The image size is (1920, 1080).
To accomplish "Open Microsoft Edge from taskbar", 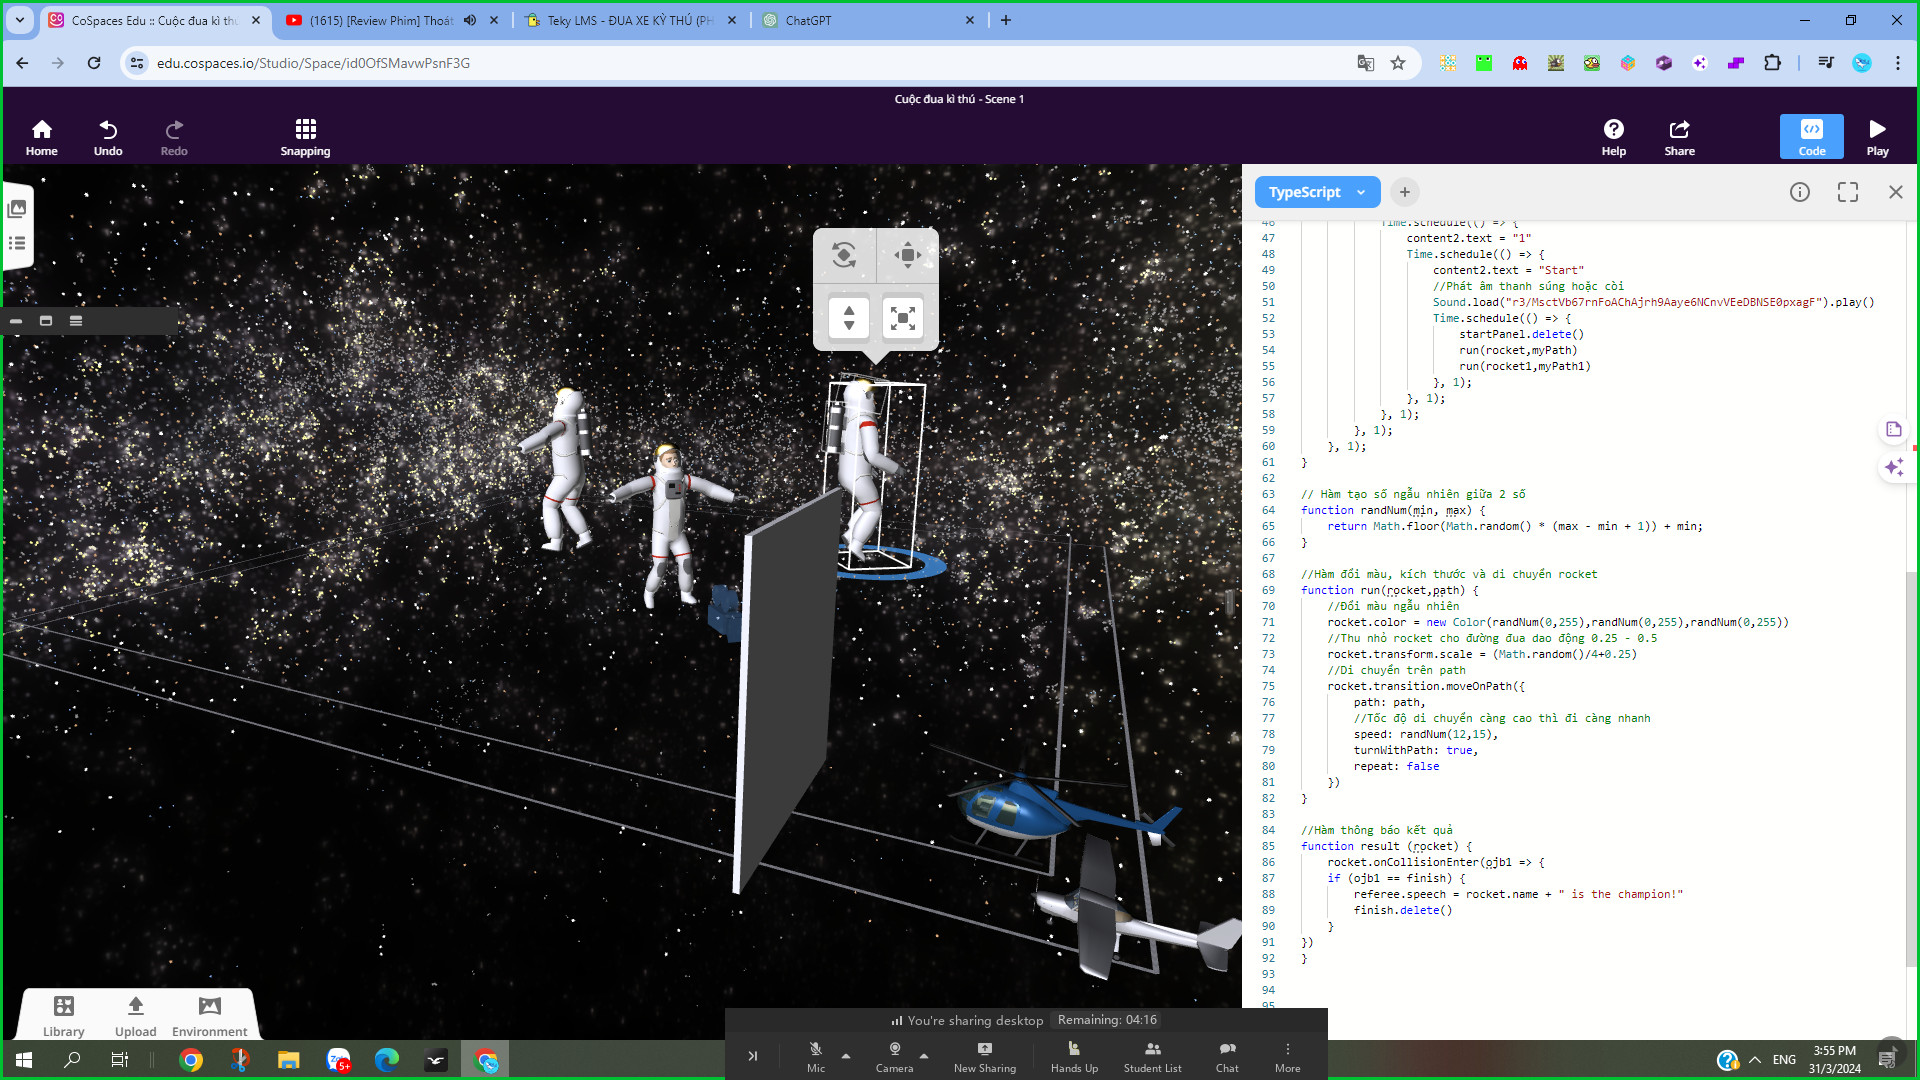I will coord(386,1060).
